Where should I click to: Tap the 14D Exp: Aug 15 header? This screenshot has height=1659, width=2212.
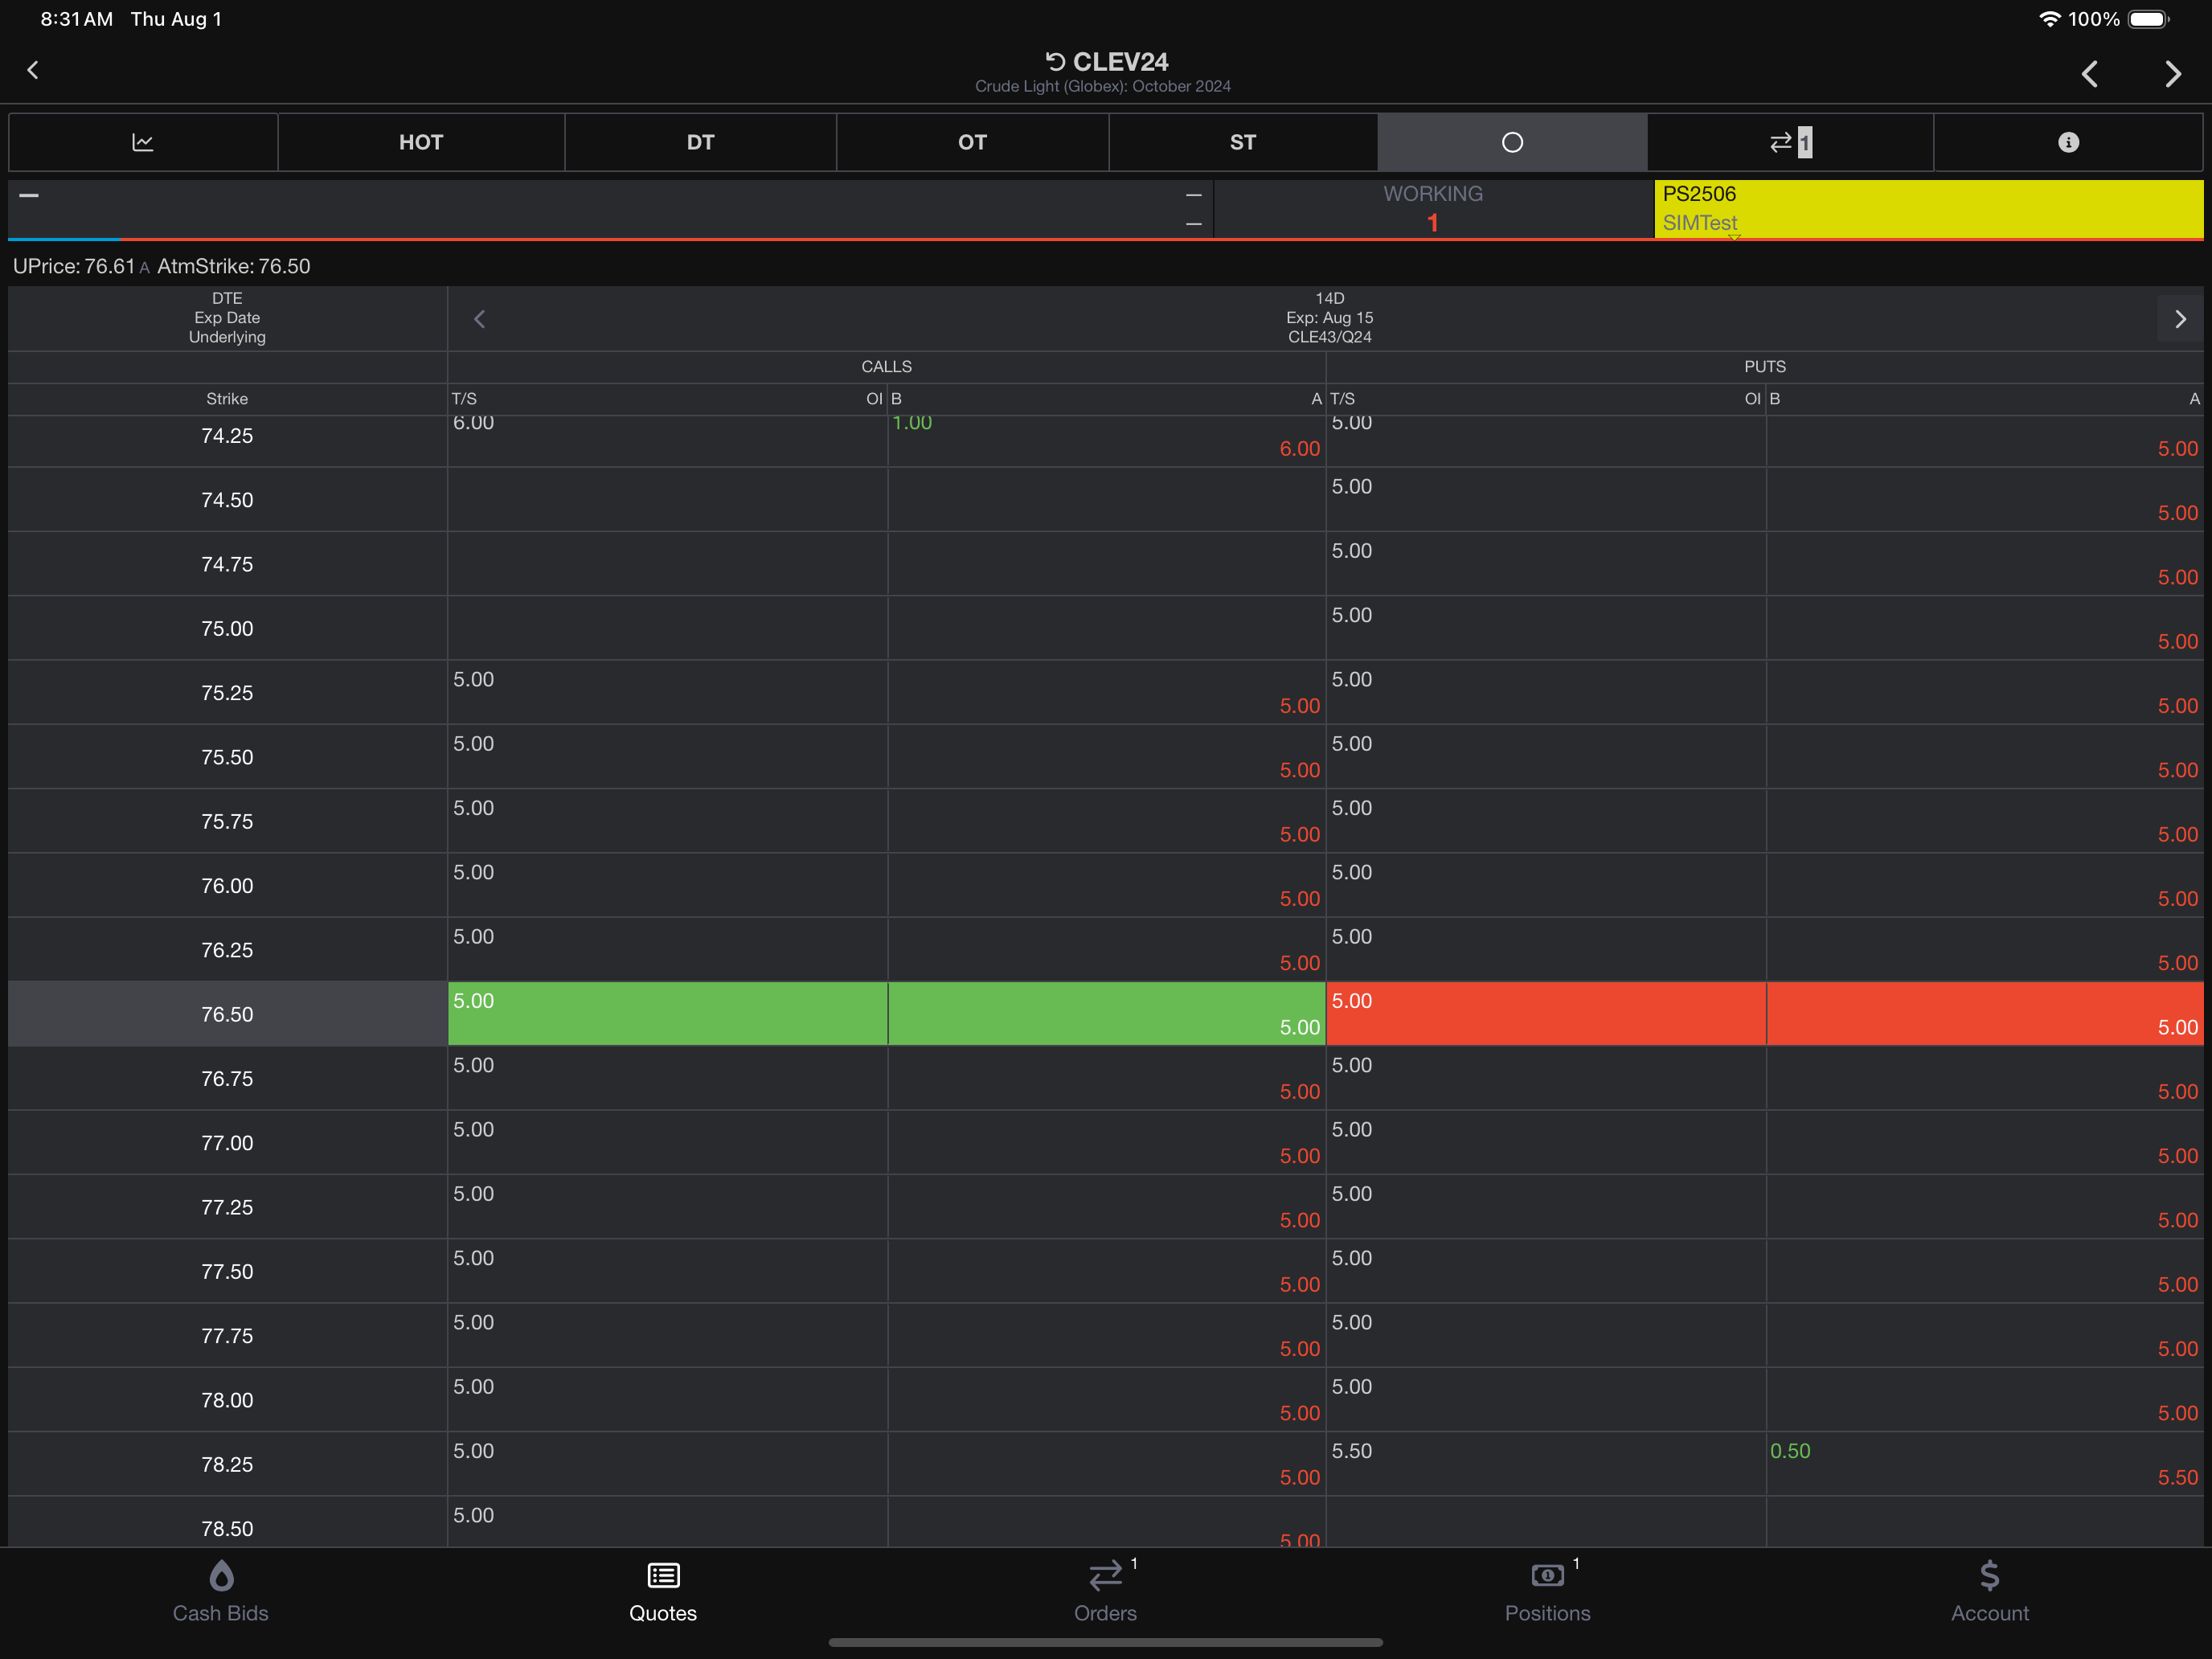pos(1329,318)
